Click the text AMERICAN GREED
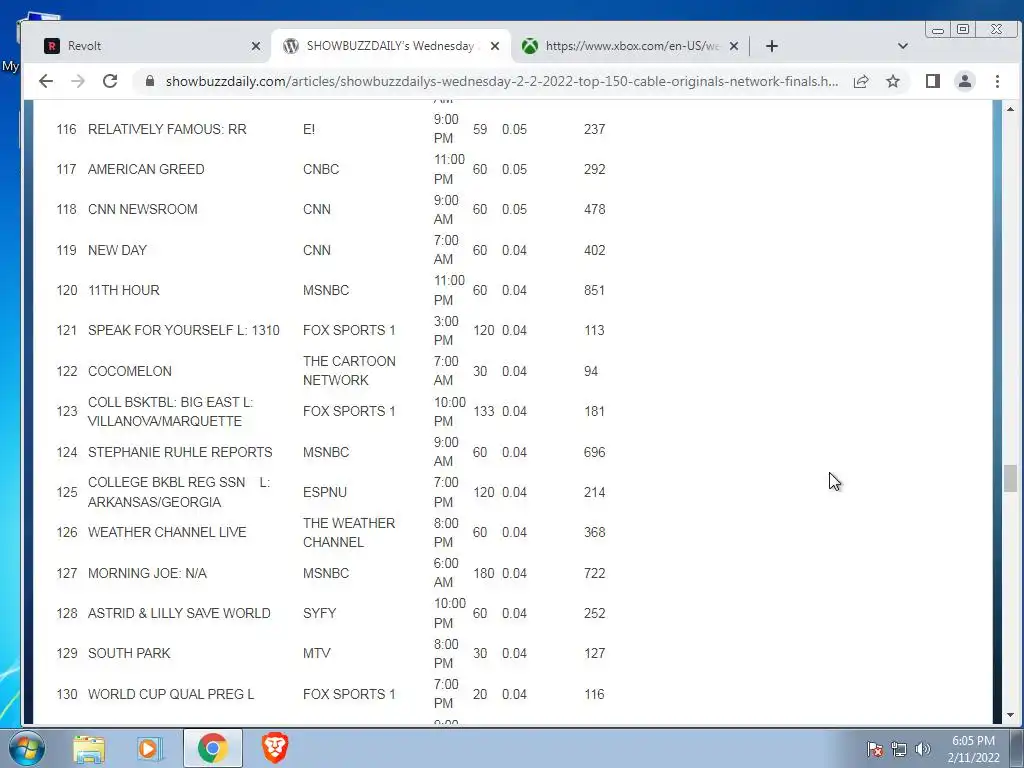Image resolution: width=1024 pixels, height=768 pixels. click(146, 169)
